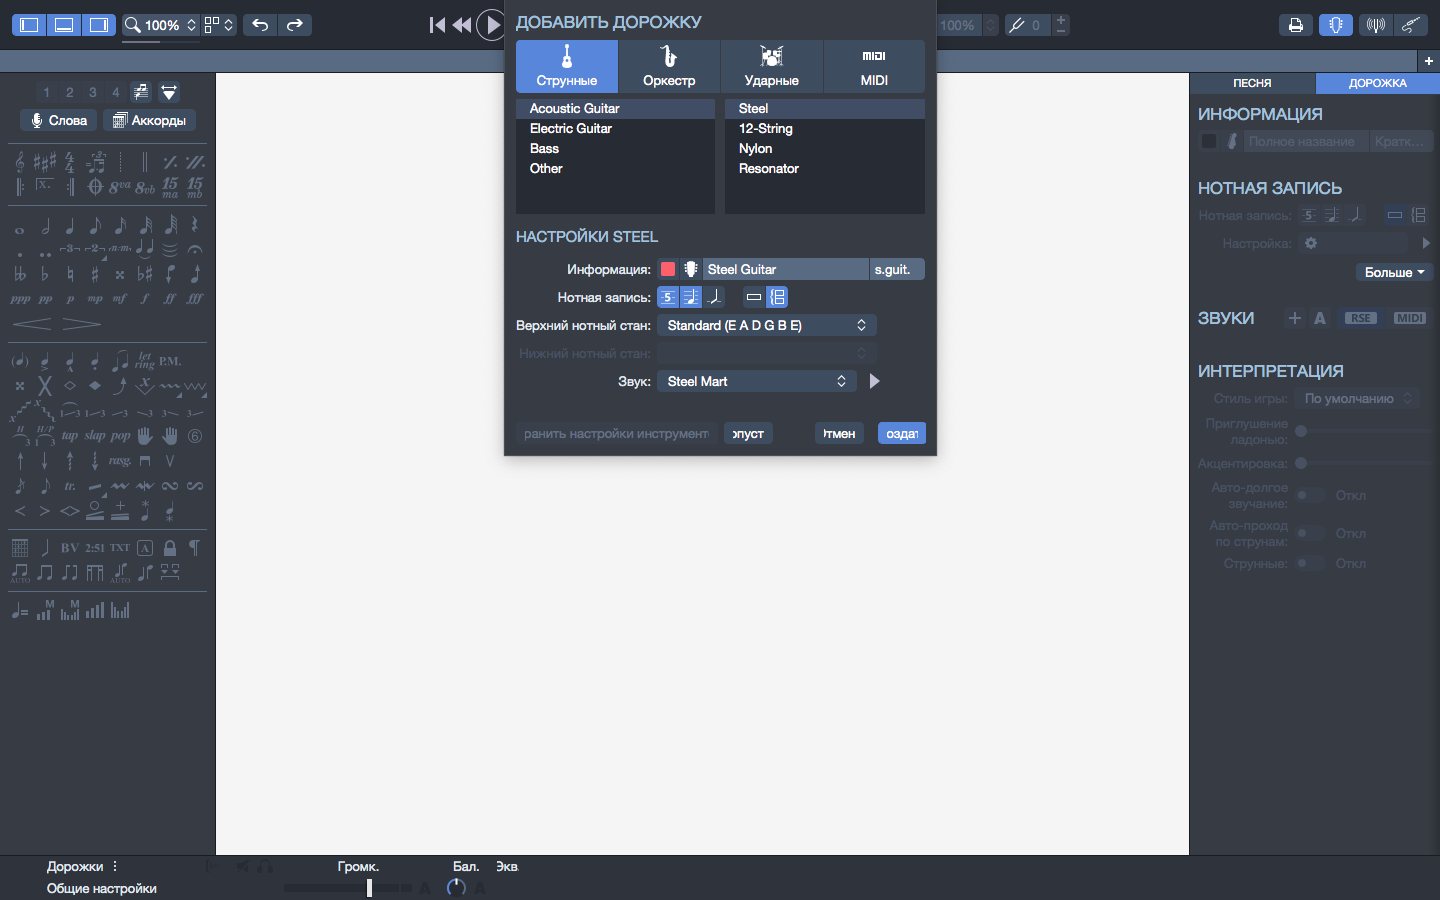
Task: Click the Слова button
Action: point(58,120)
